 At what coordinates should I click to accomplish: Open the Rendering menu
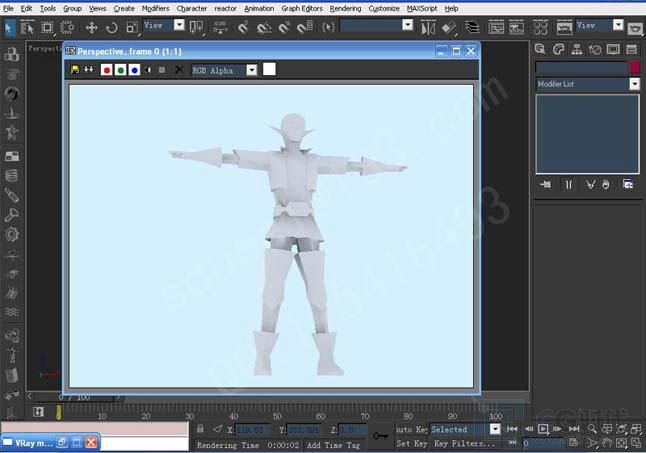[x=345, y=8]
